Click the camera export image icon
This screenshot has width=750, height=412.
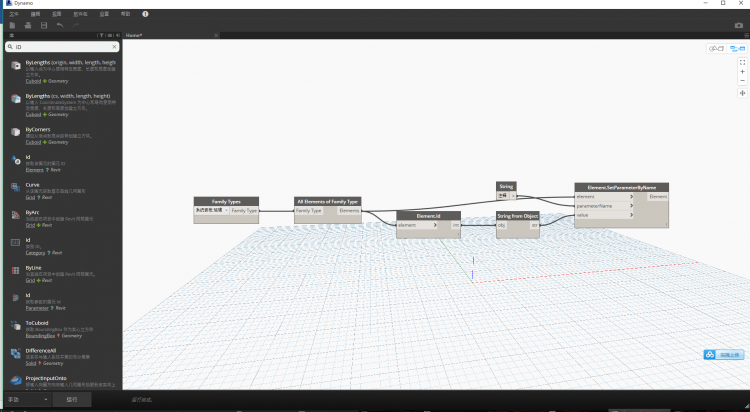pos(739,25)
